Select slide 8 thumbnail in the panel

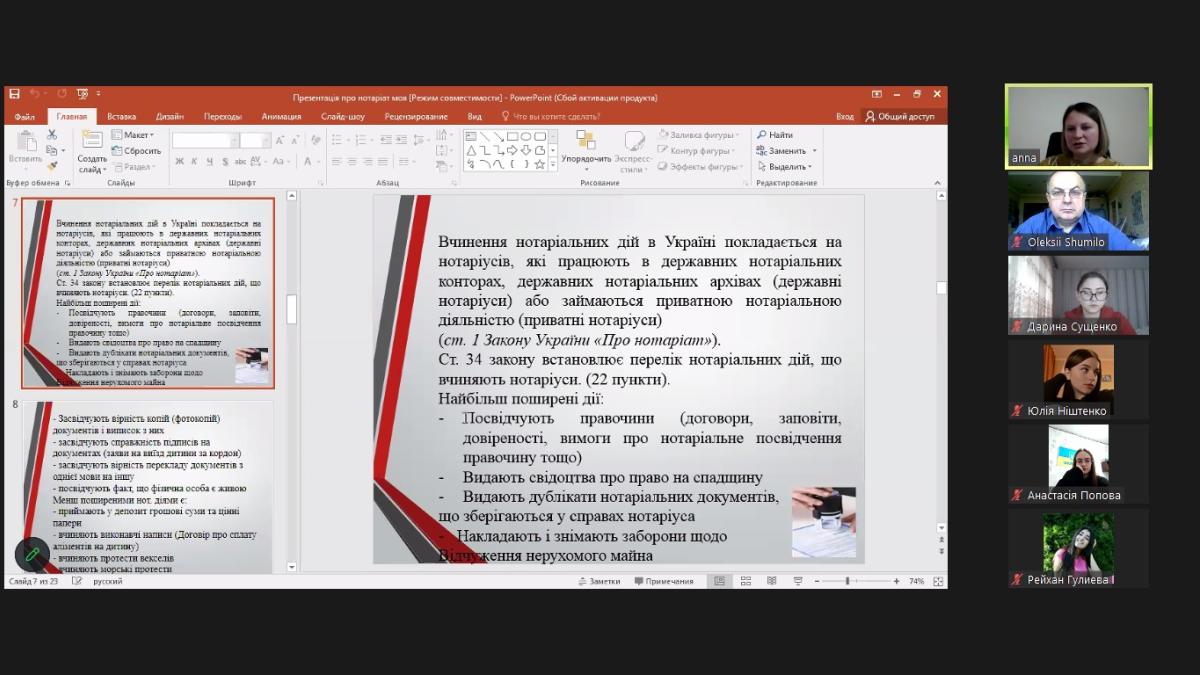[x=148, y=486]
